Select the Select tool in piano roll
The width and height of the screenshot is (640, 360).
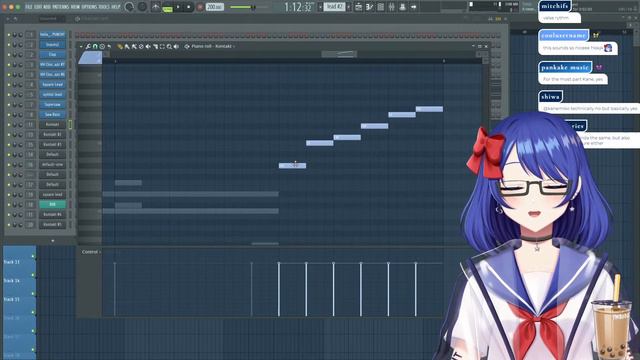(162, 47)
